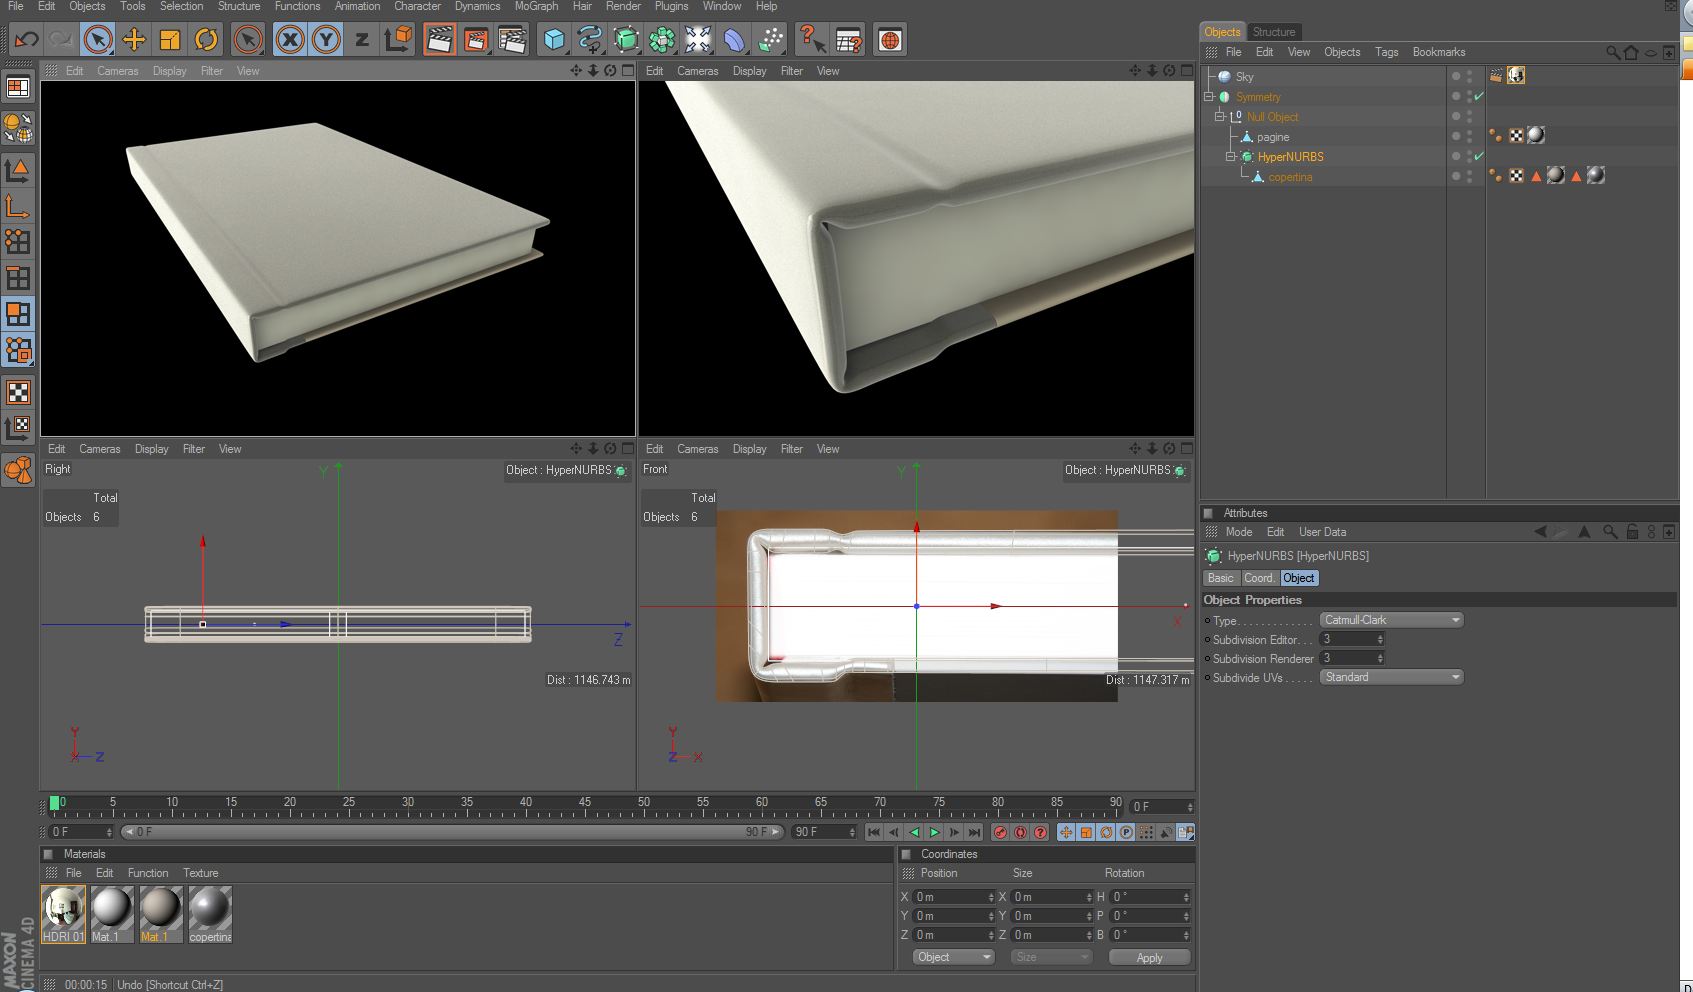Select the Rotate tool in the top toolbar
This screenshot has height=992, width=1693.
point(206,40)
